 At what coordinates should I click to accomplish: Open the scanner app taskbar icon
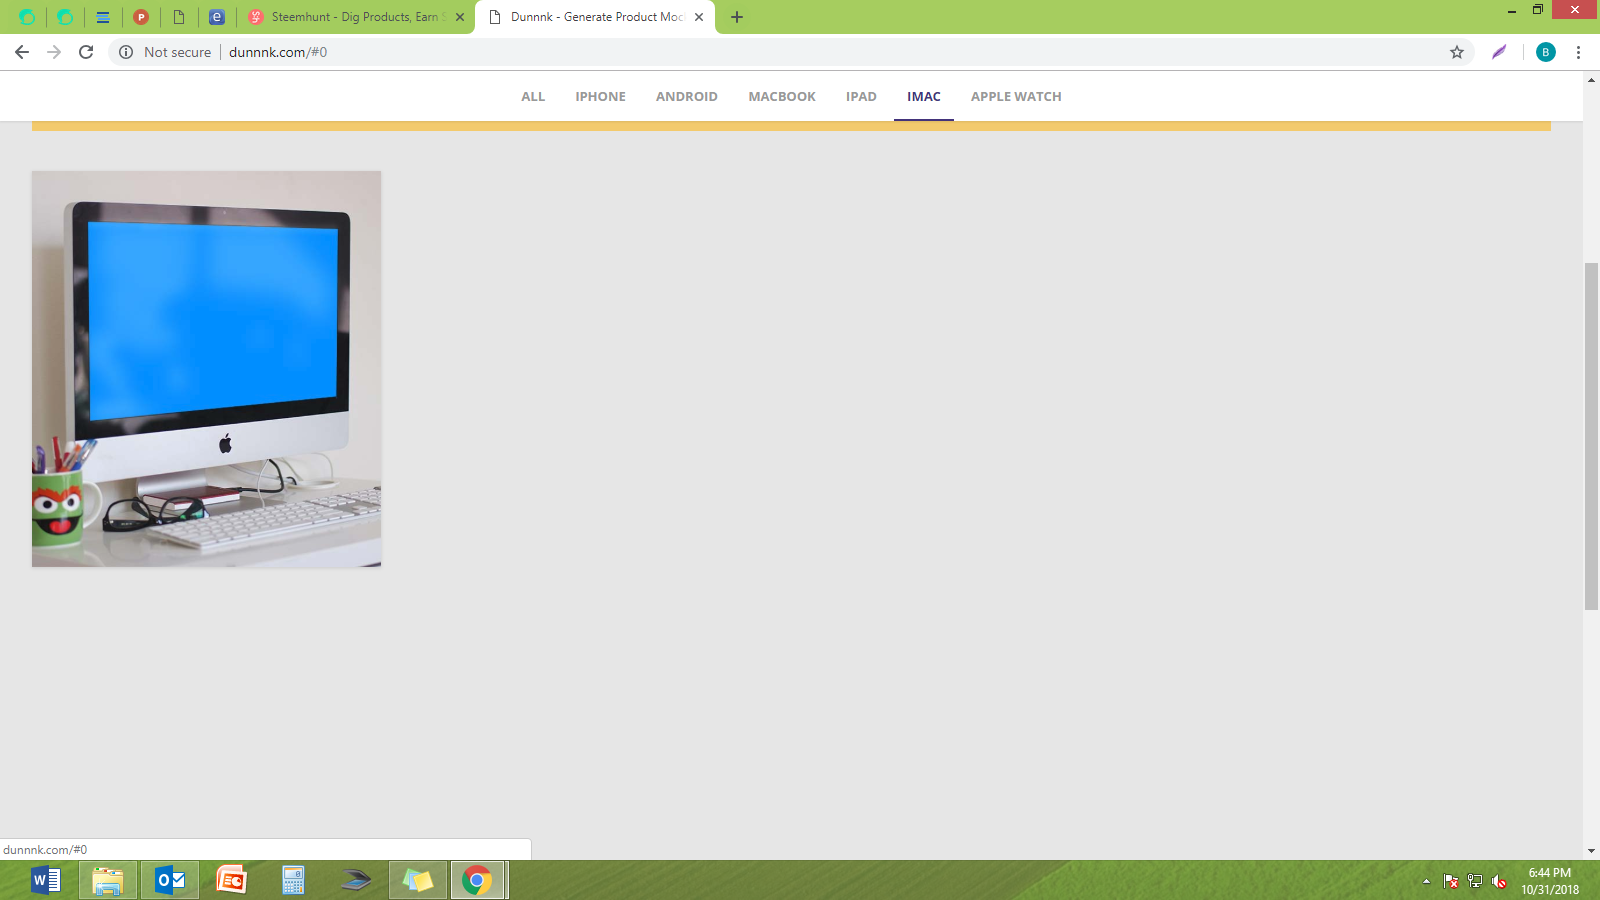pyautogui.click(x=356, y=880)
